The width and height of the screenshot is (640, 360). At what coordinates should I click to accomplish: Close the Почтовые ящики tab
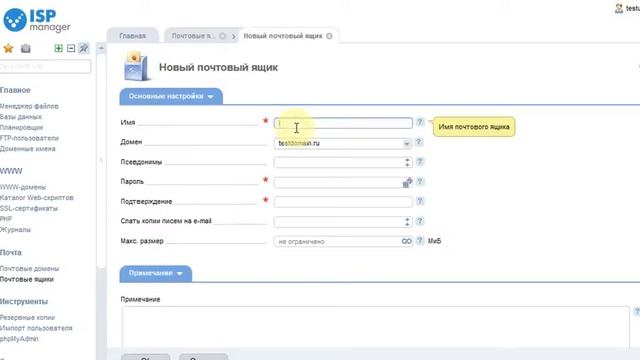222,36
